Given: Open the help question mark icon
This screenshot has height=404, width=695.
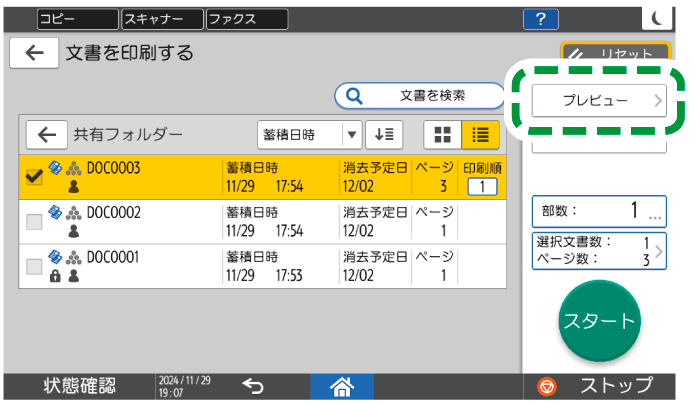Looking at the screenshot, I should click(x=540, y=19).
